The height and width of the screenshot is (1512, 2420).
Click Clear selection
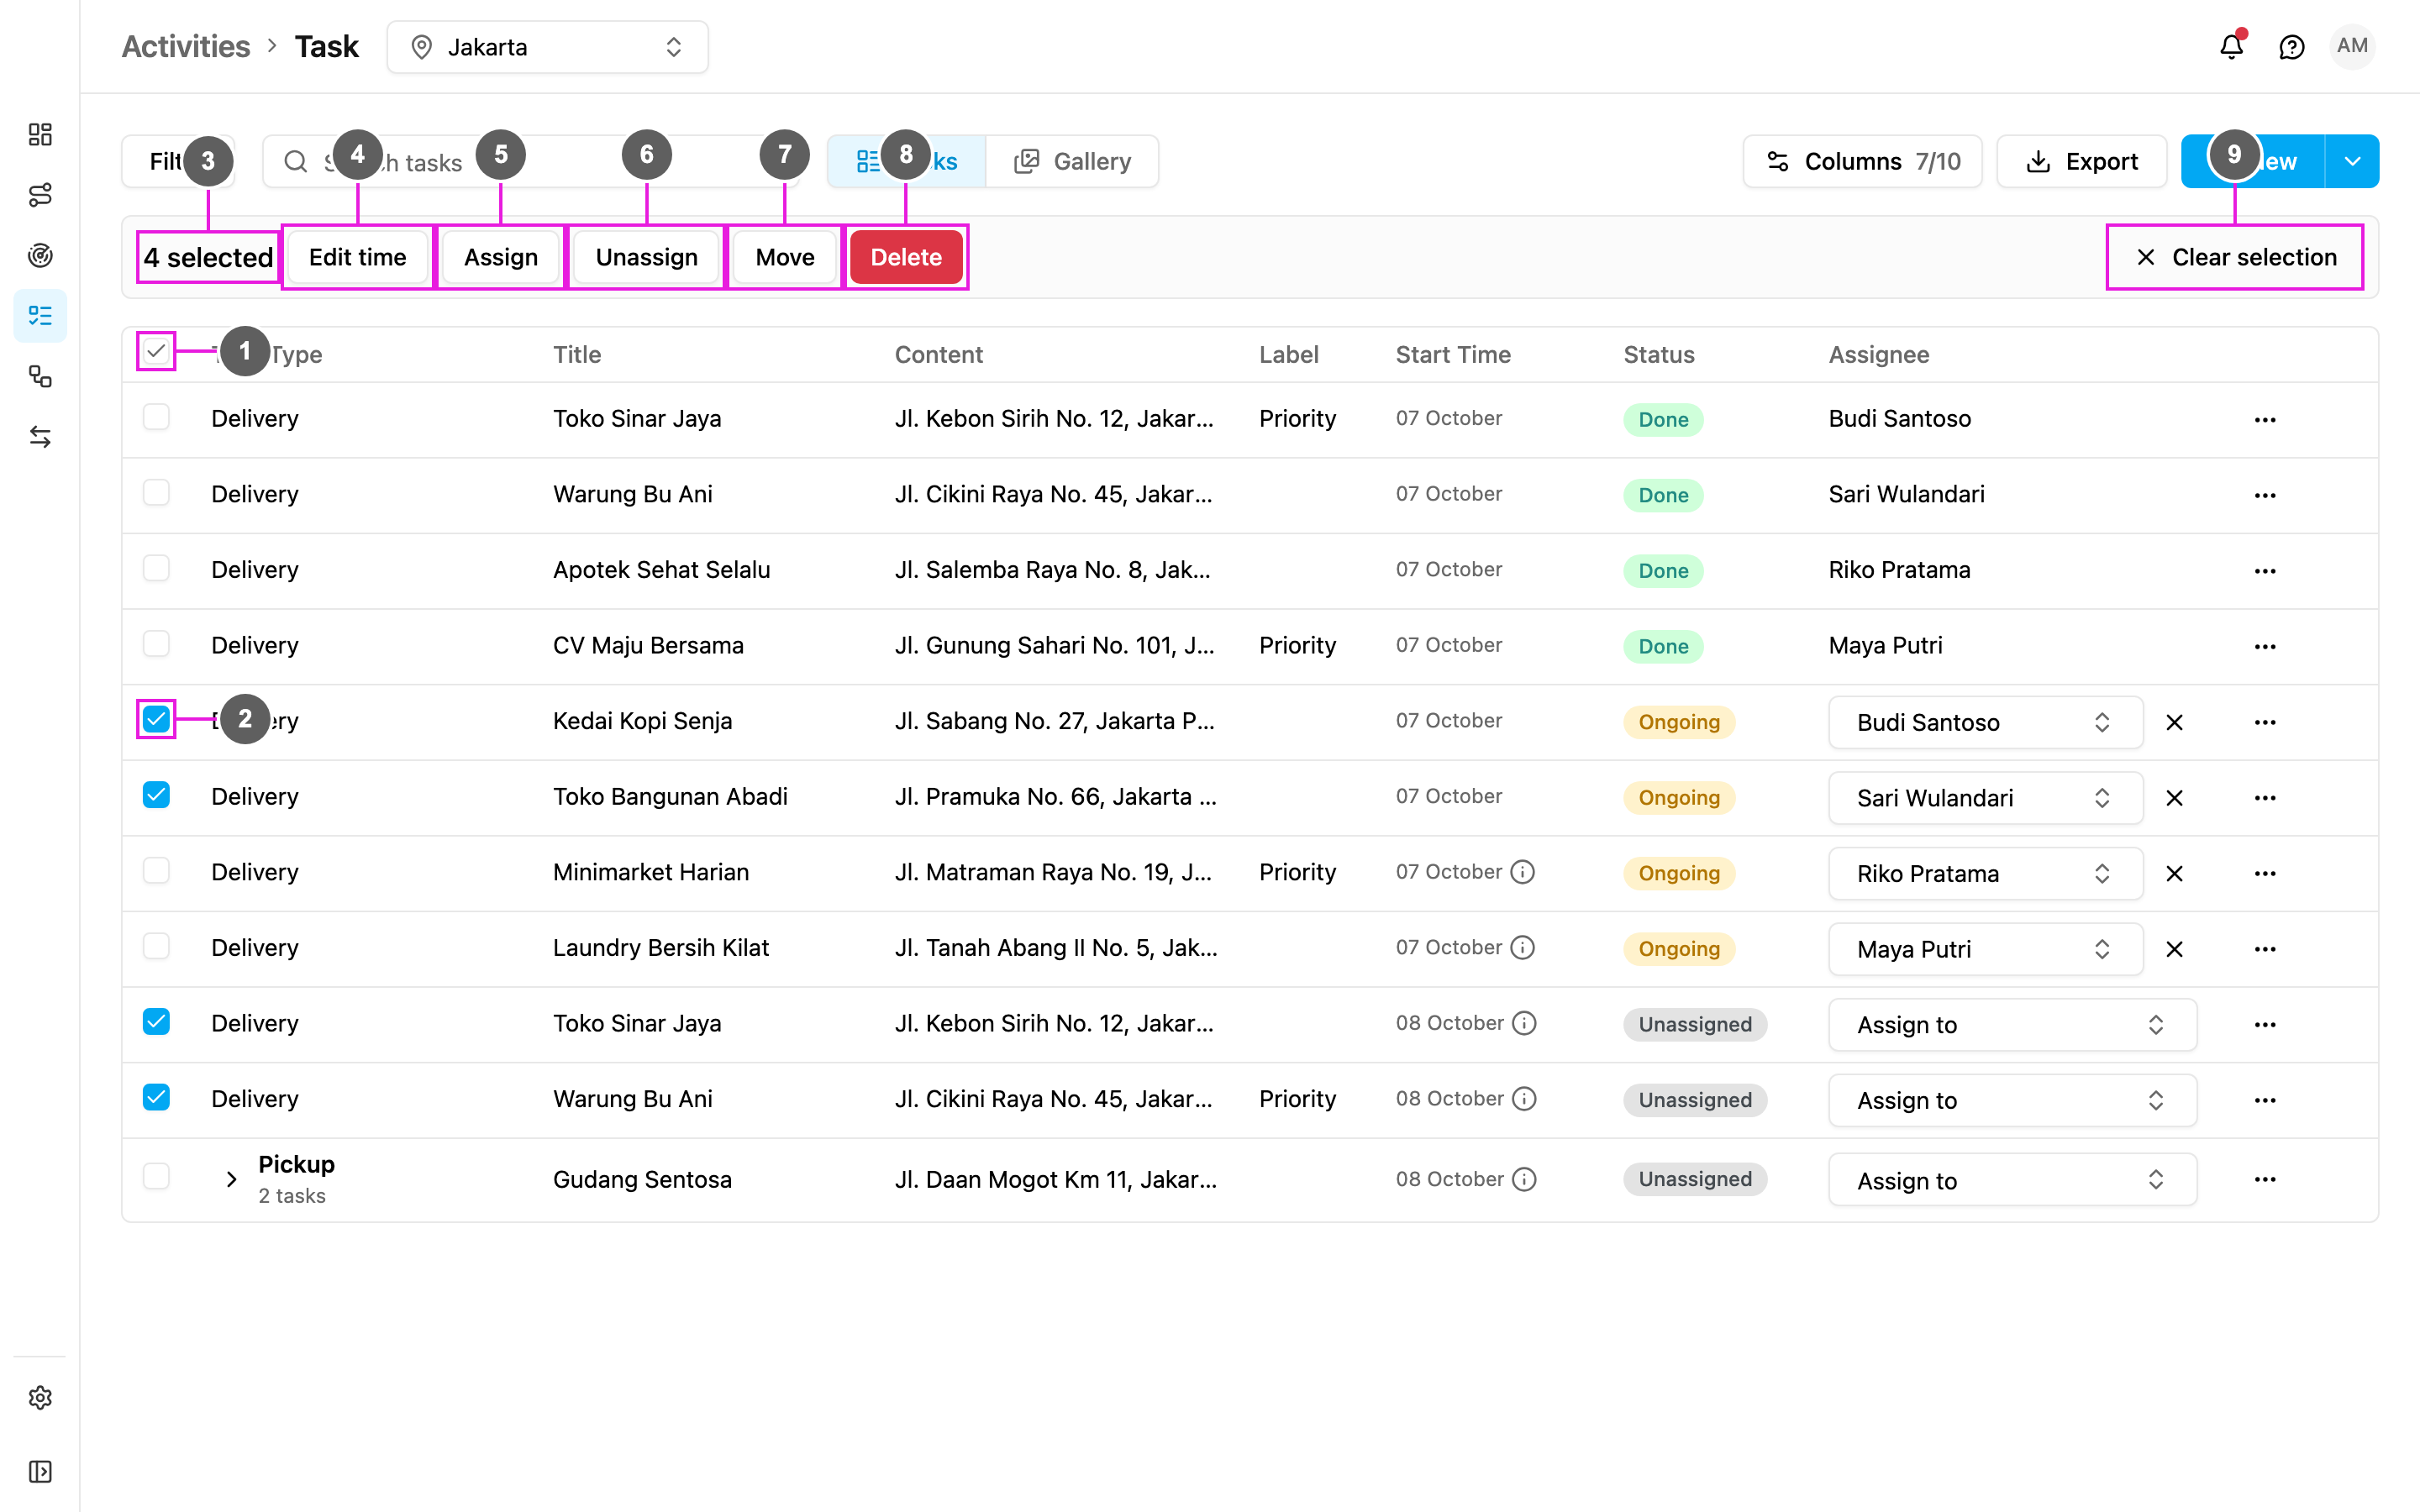point(2235,257)
